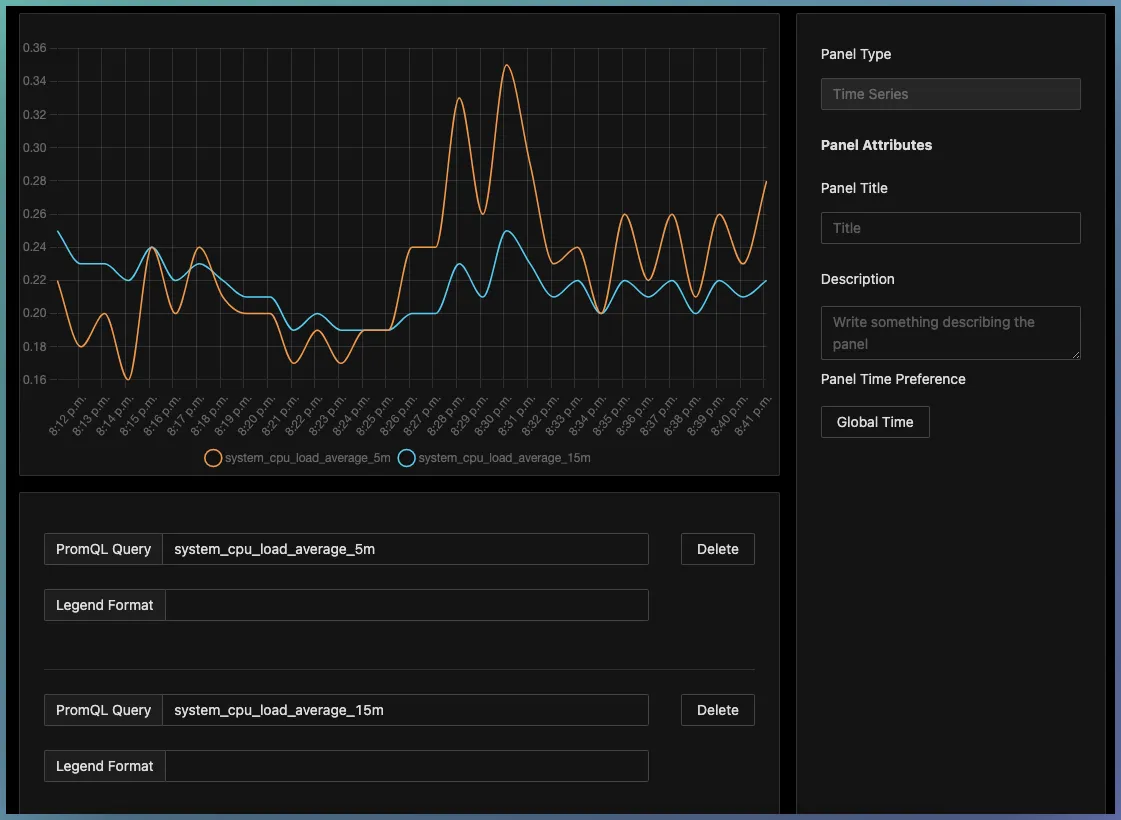Click the orange line endpoint at 8:41 p.m.
1121x820 pixels.
click(x=765, y=181)
